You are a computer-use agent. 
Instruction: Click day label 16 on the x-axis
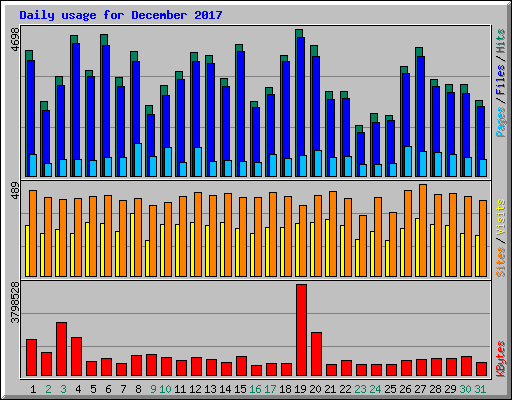(255, 389)
